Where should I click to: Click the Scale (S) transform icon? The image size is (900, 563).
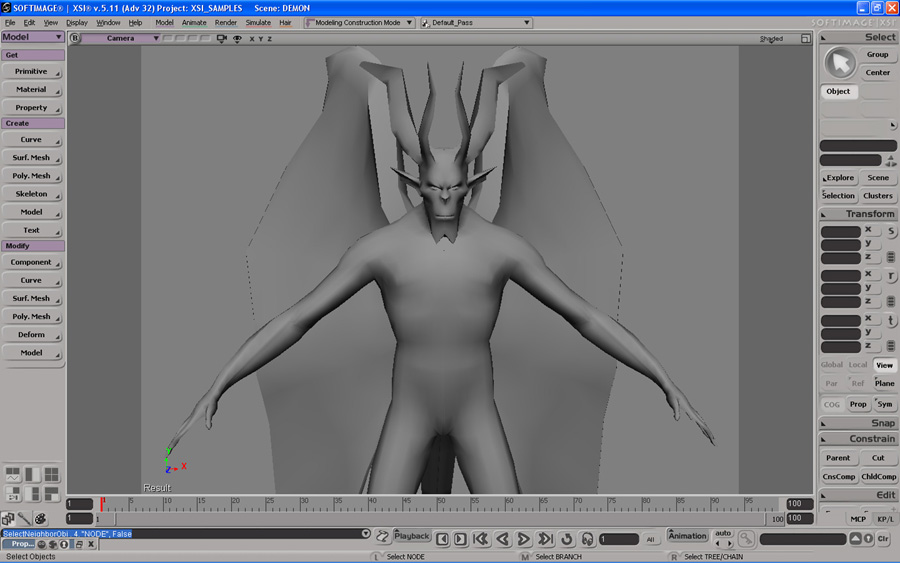tap(891, 231)
